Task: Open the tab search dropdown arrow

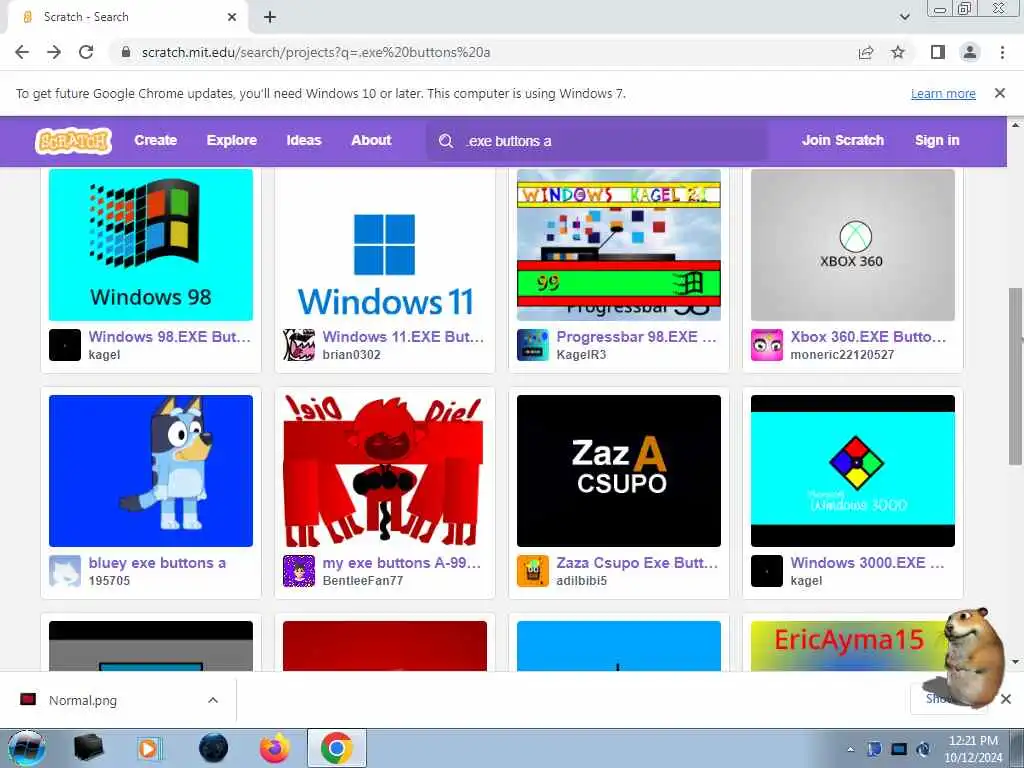Action: pyautogui.click(x=904, y=17)
